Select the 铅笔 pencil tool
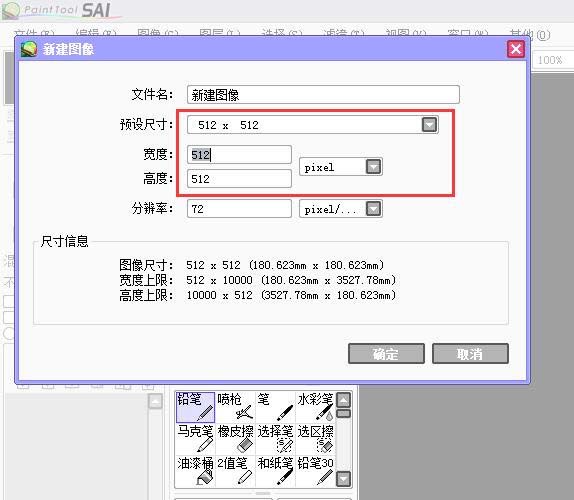Screen dimensions: 574x500 tap(195, 407)
